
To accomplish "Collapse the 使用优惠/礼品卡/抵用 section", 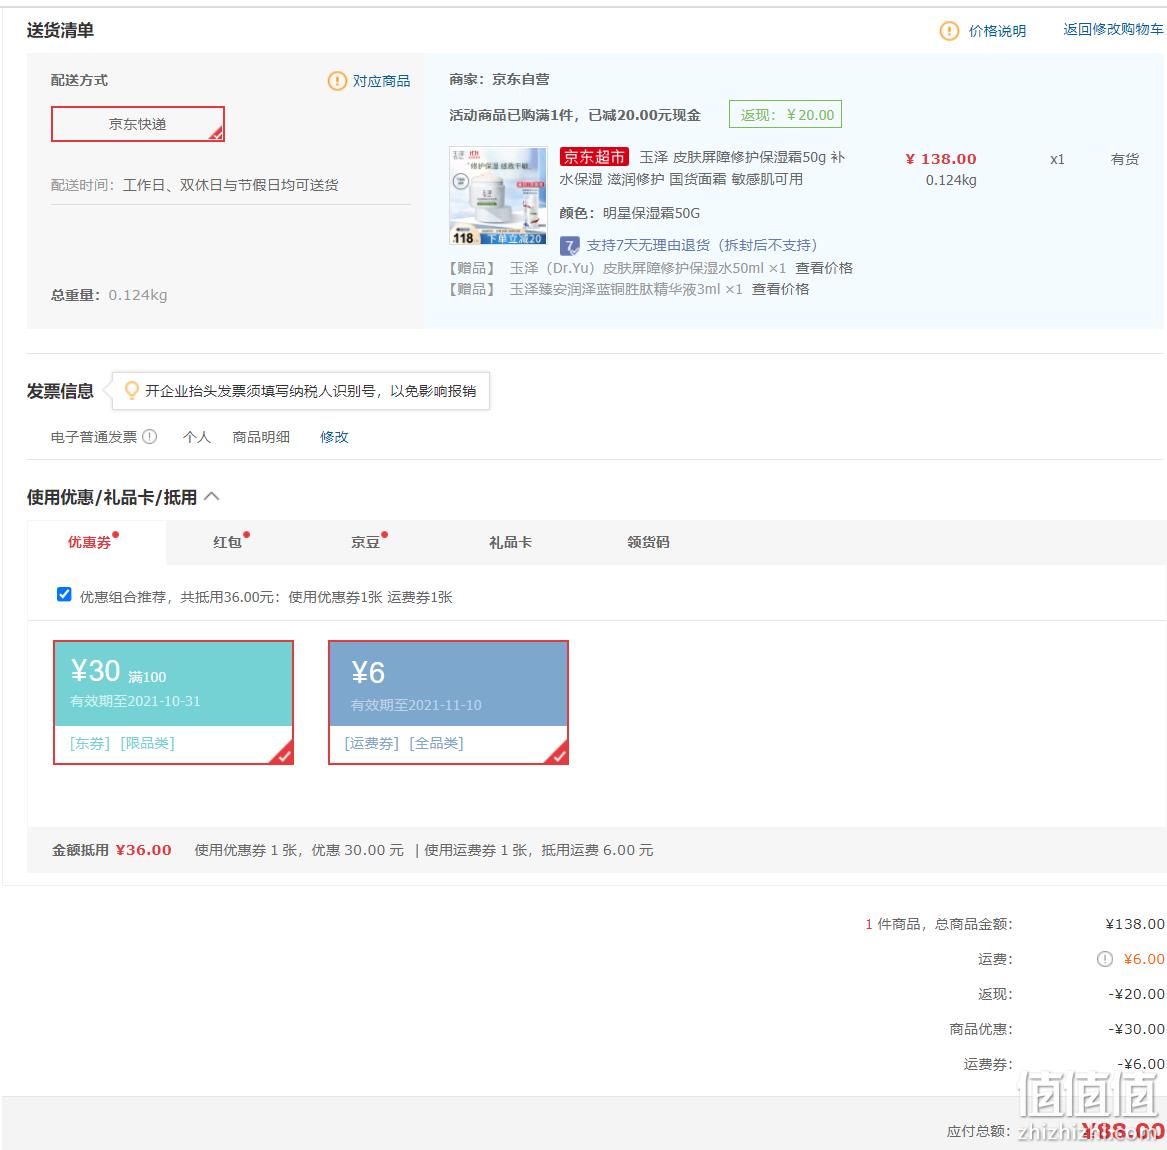I will (211, 496).
